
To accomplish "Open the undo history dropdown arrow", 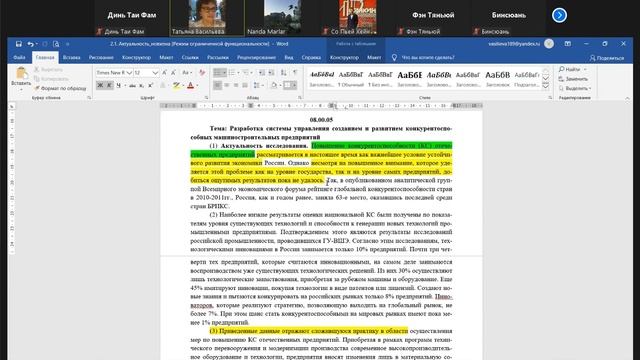I will [36, 44].
